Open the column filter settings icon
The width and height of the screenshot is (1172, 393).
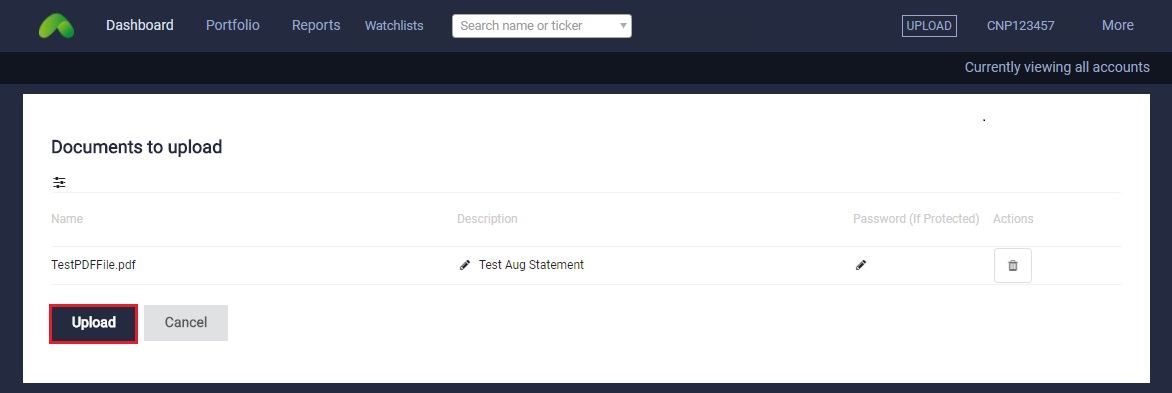click(x=59, y=182)
